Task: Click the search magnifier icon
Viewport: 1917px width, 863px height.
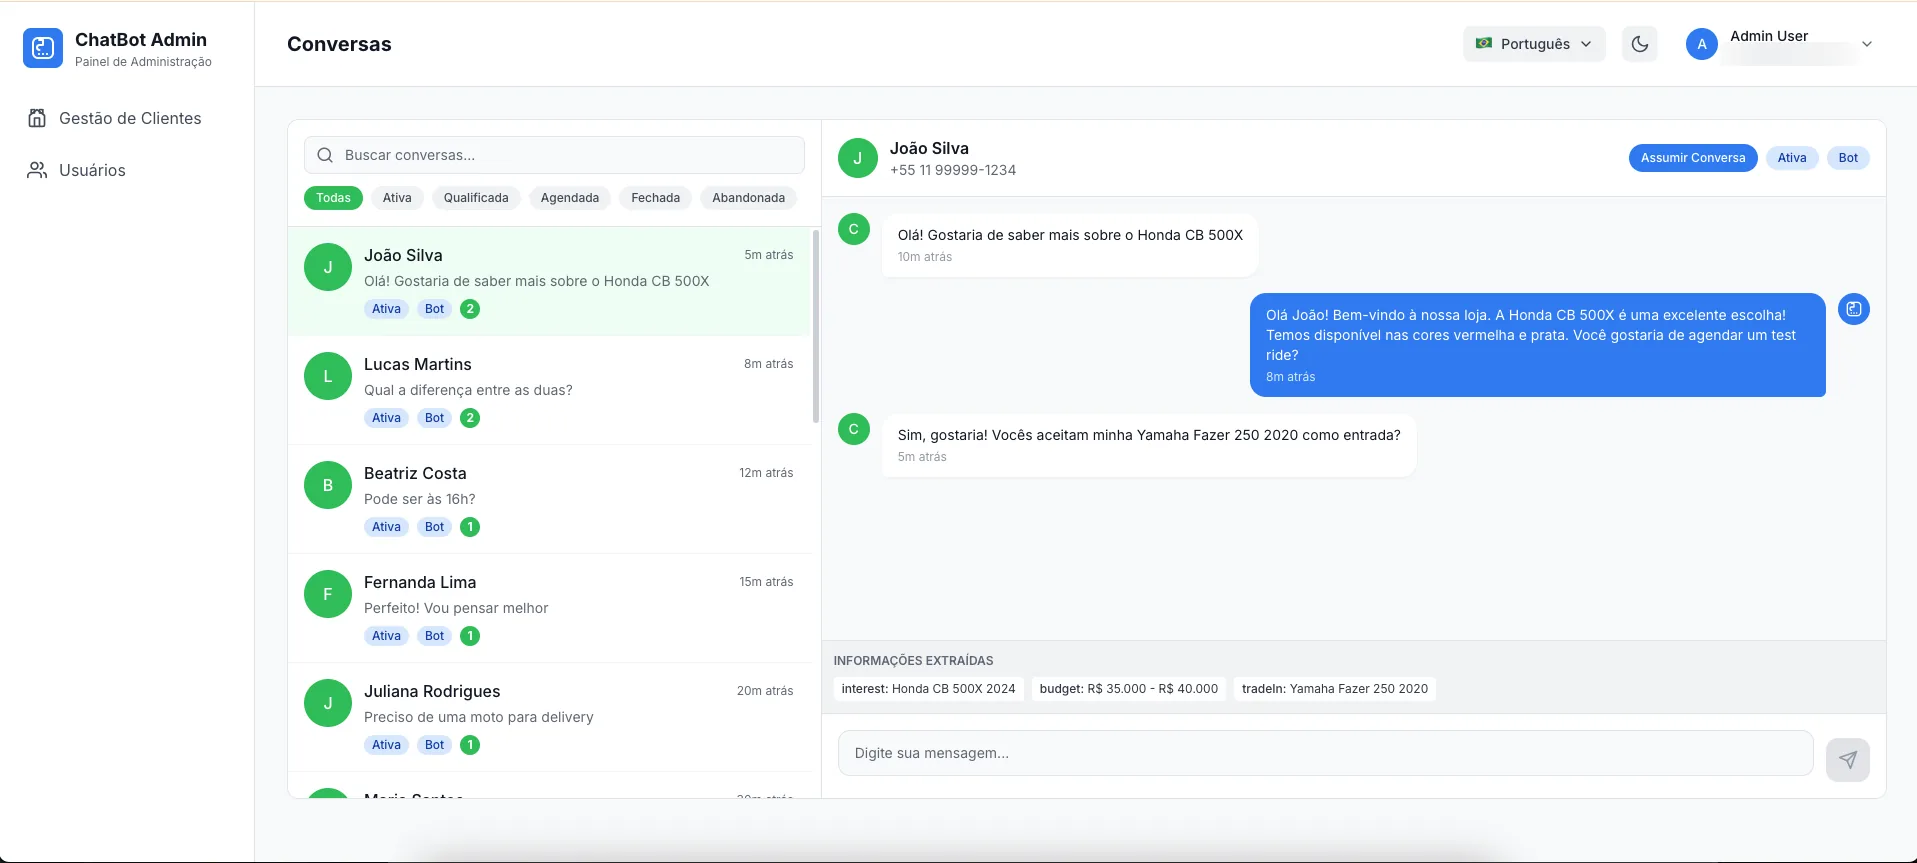Action: (325, 155)
